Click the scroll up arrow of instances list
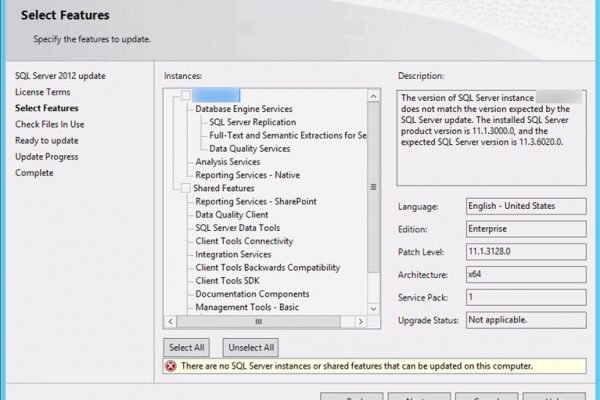Viewport: 600px width, 400px height. [x=373, y=96]
